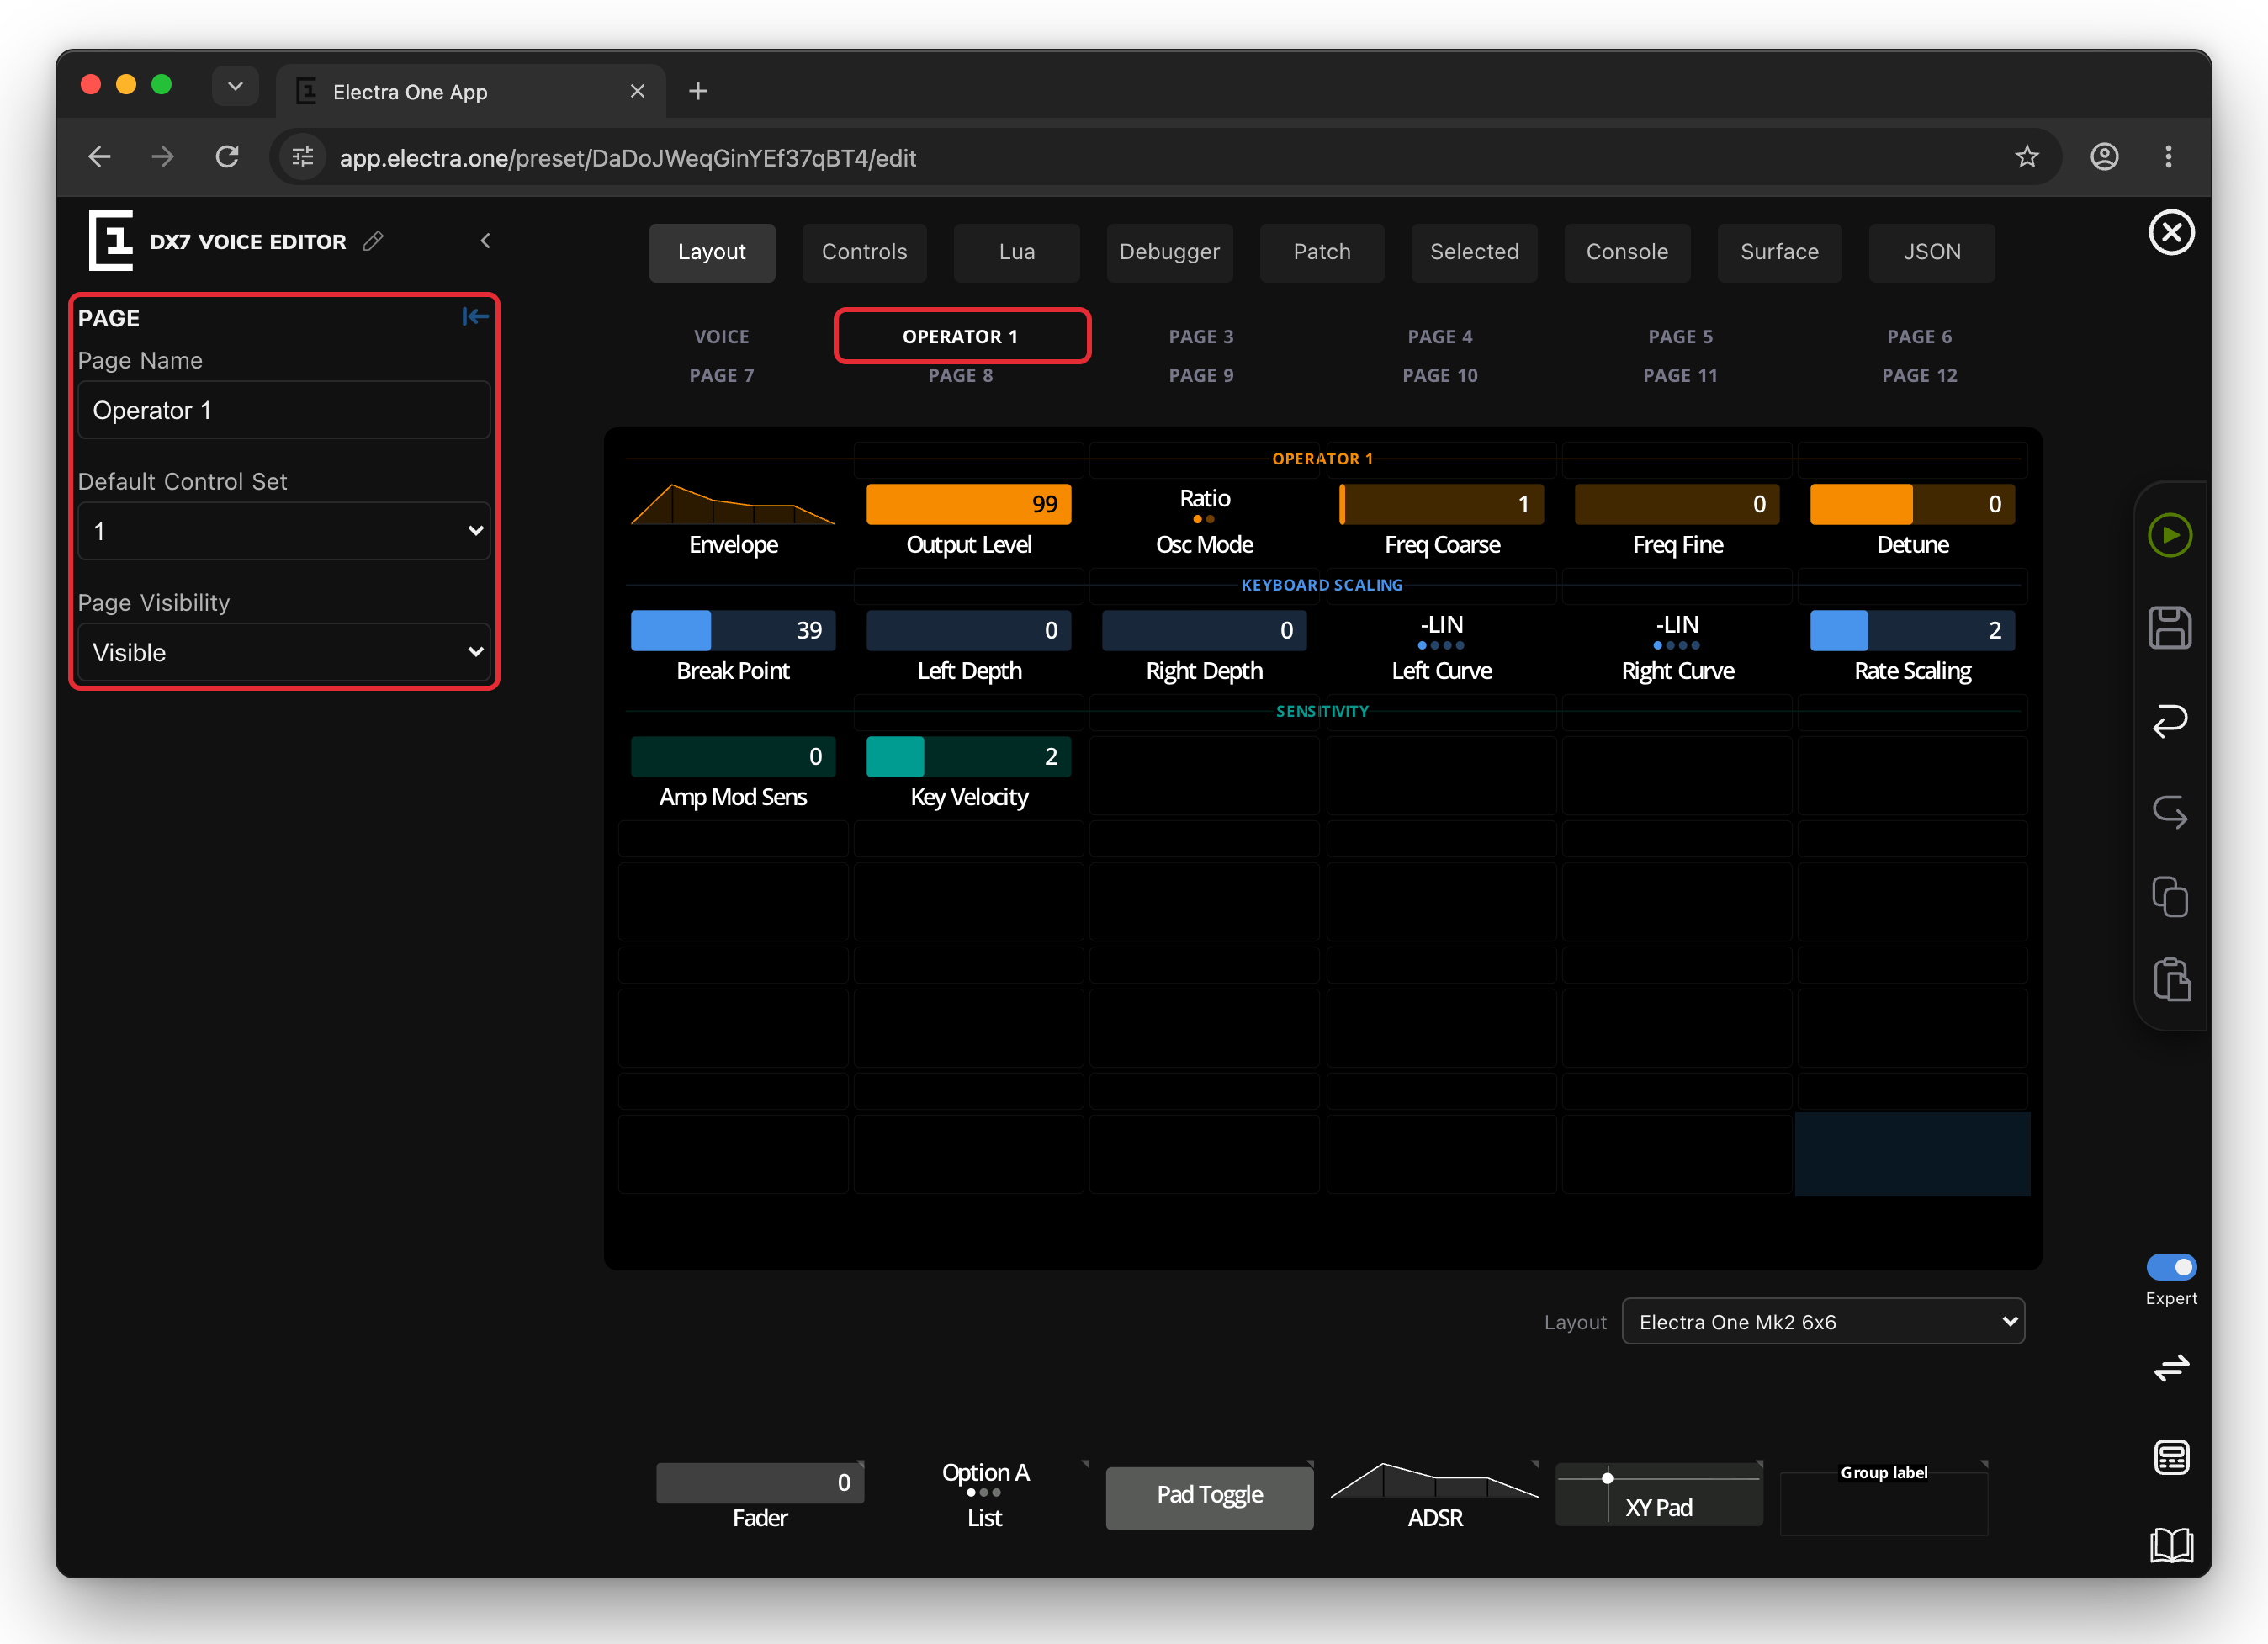Viewport: 2268px width, 1644px height.
Task: Go back in browser history
Action: (99, 157)
